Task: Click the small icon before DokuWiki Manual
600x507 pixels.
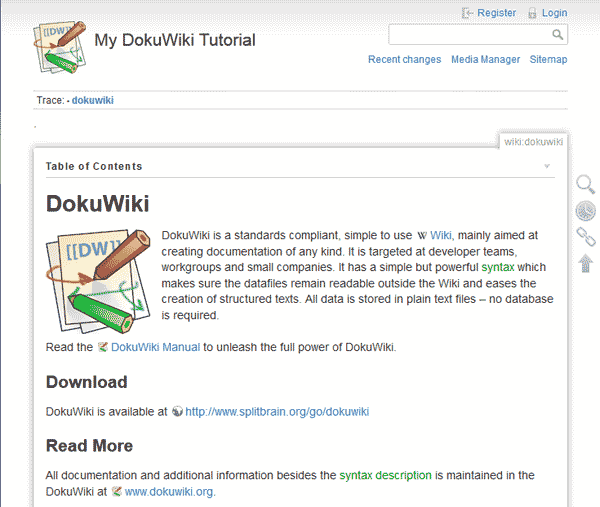Action: click(x=103, y=347)
